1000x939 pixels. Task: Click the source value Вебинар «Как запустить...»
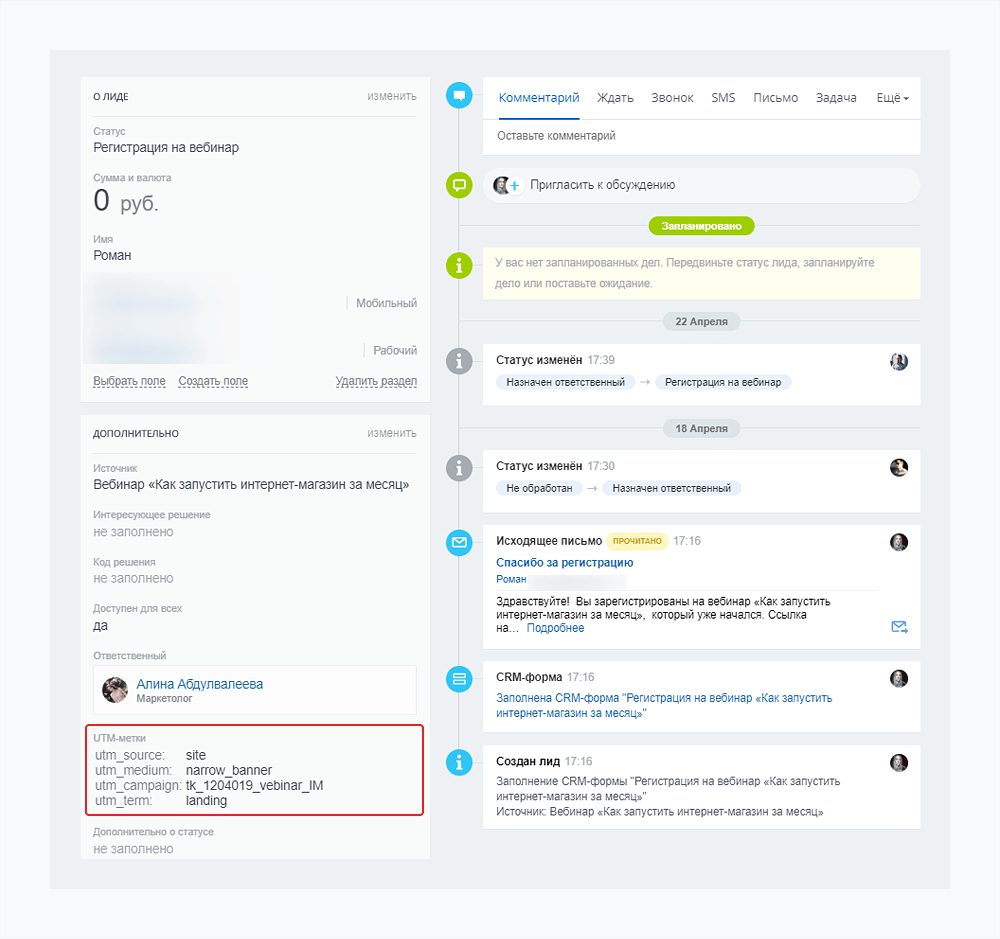pos(251,484)
